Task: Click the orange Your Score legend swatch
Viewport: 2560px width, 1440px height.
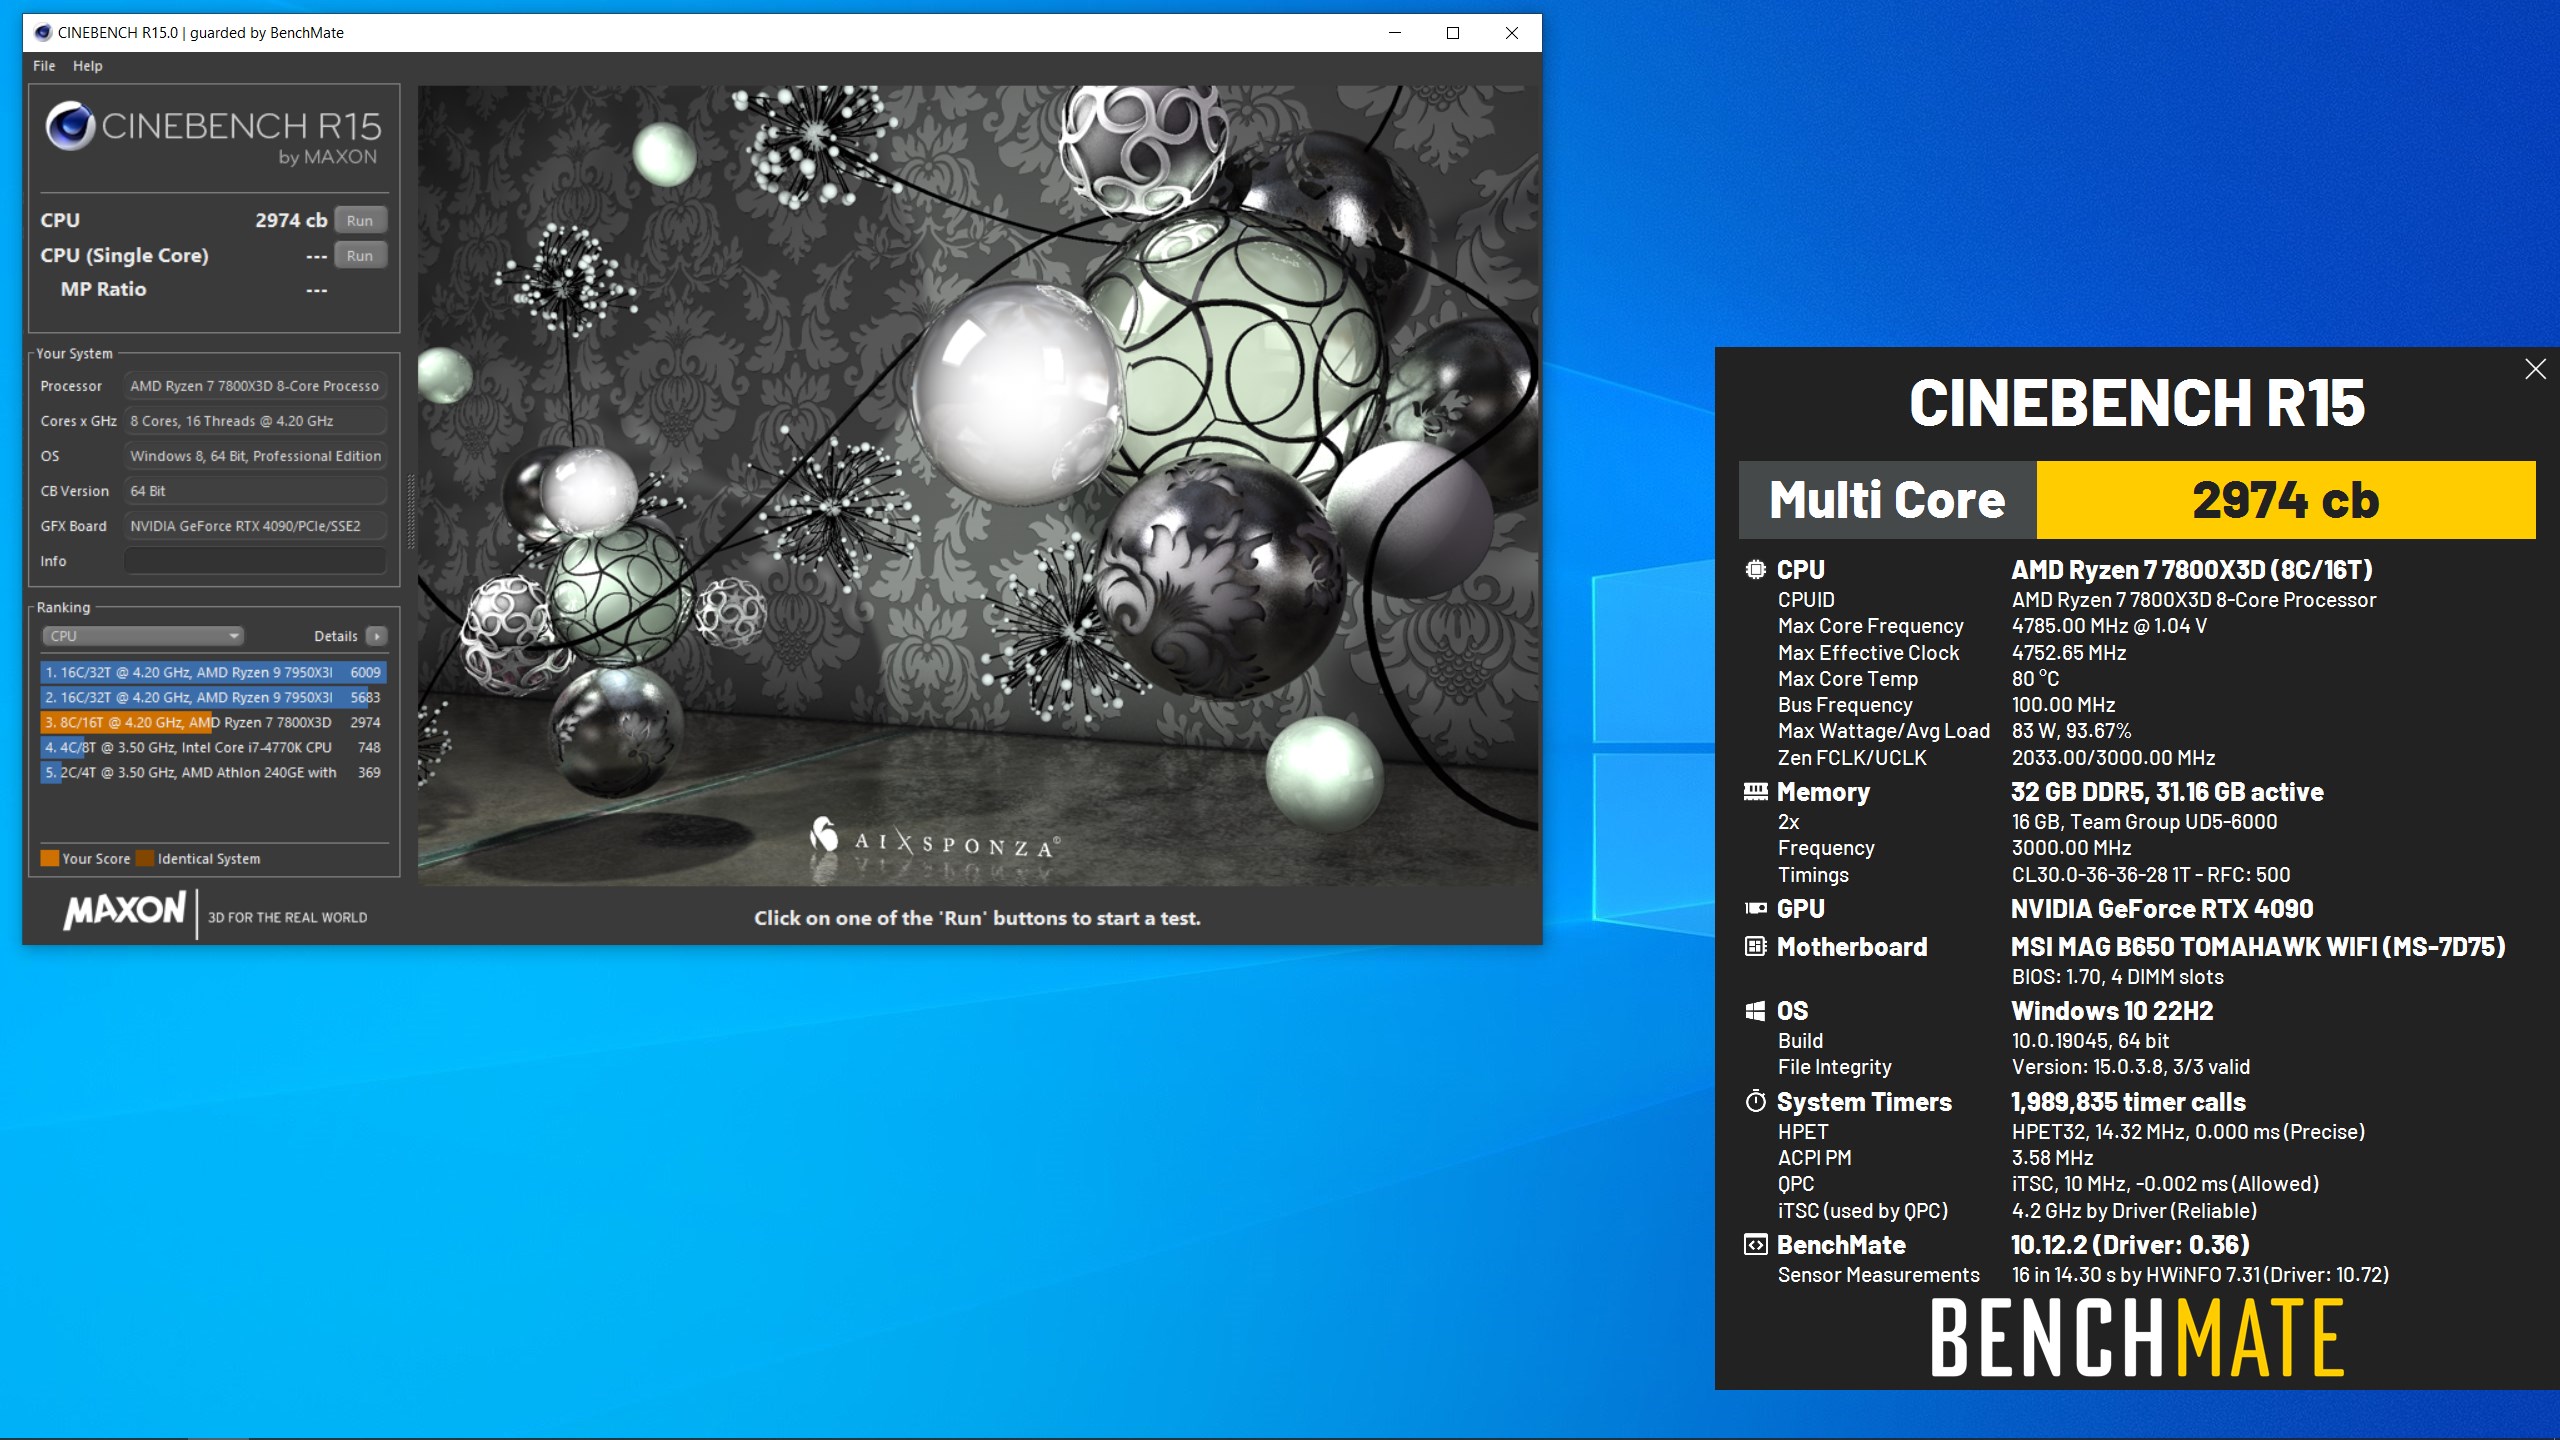Action: (50, 858)
